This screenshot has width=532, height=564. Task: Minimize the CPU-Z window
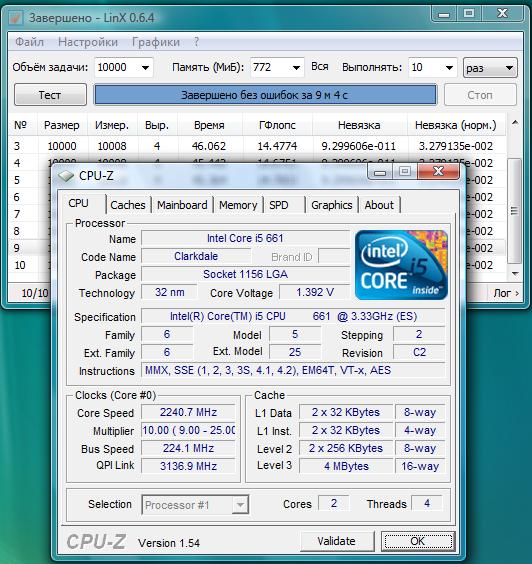[x=380, y=172]
